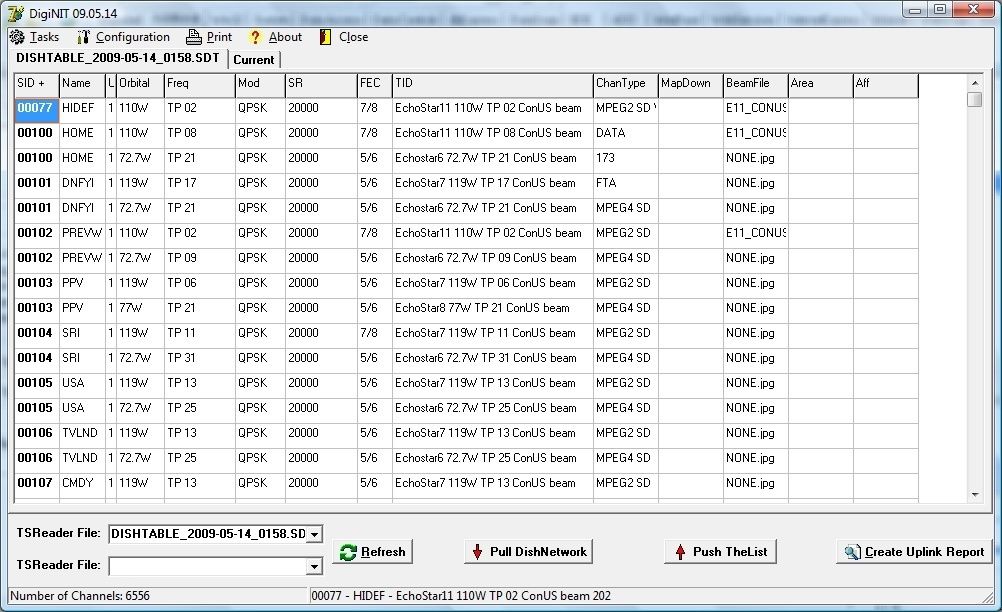Click the magnifier icon on Create Uplink Report

click(x=852, y=552)
